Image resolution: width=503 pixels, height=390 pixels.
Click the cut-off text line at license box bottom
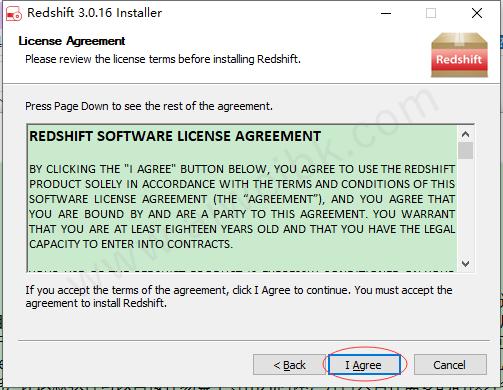(242, 270)
